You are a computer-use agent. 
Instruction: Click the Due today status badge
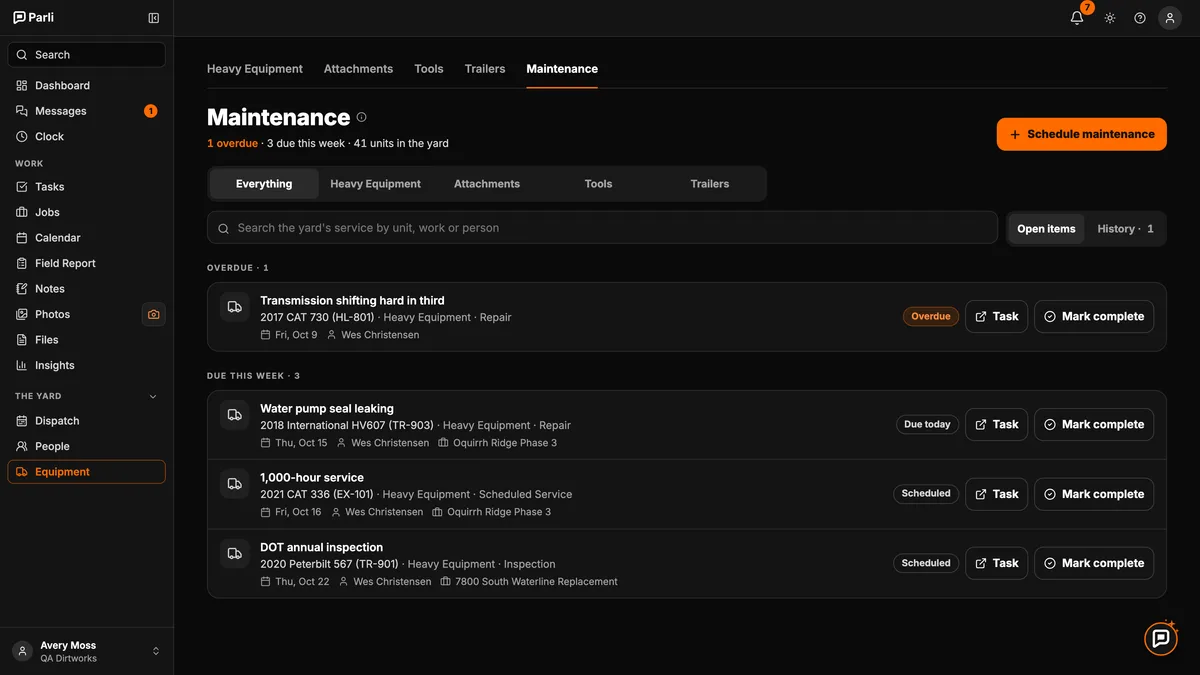927,424
